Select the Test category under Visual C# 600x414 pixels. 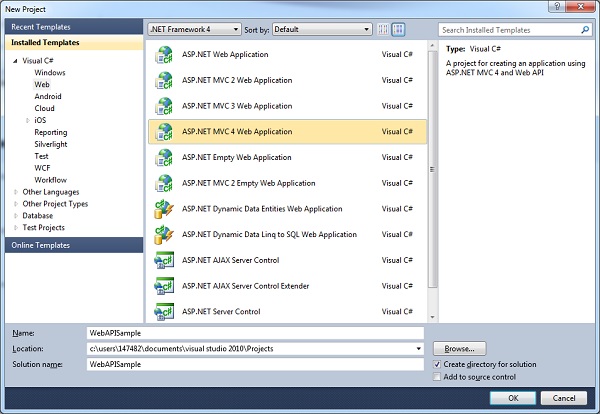click(x=41, y=156)
